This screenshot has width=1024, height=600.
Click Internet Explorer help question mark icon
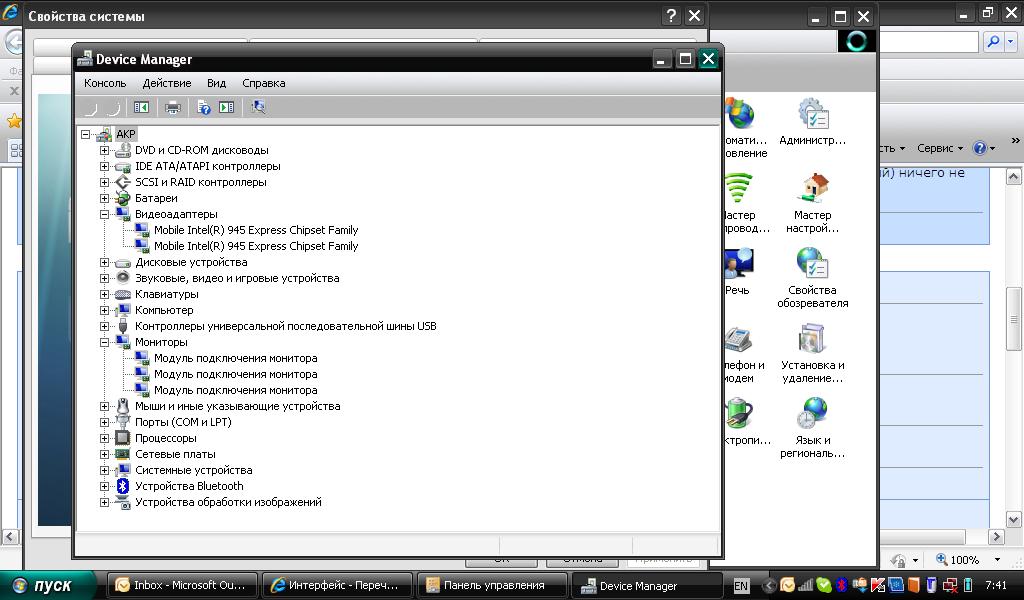[980, 148]
